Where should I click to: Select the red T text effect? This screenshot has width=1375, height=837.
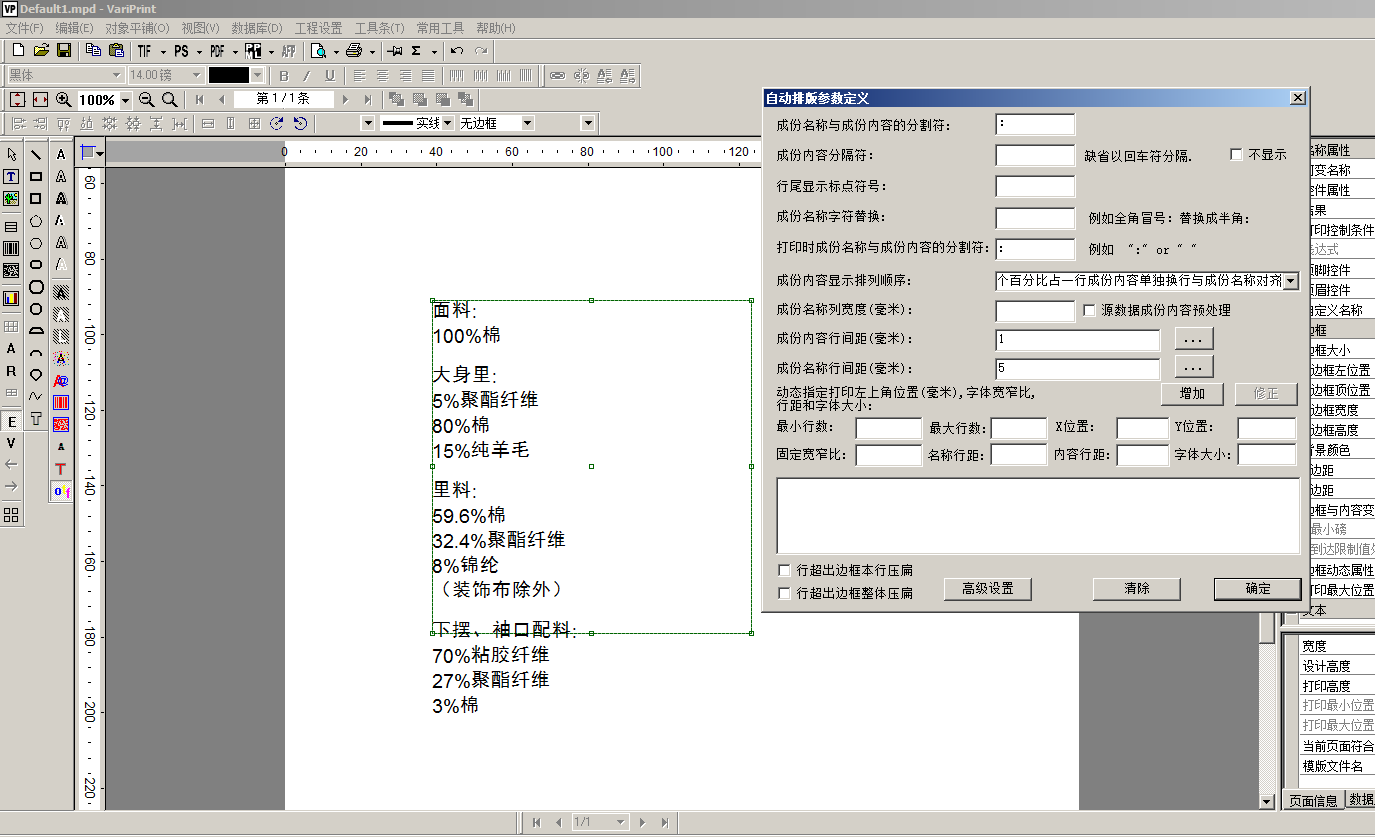pyautogui.click(x=61, y=469)
